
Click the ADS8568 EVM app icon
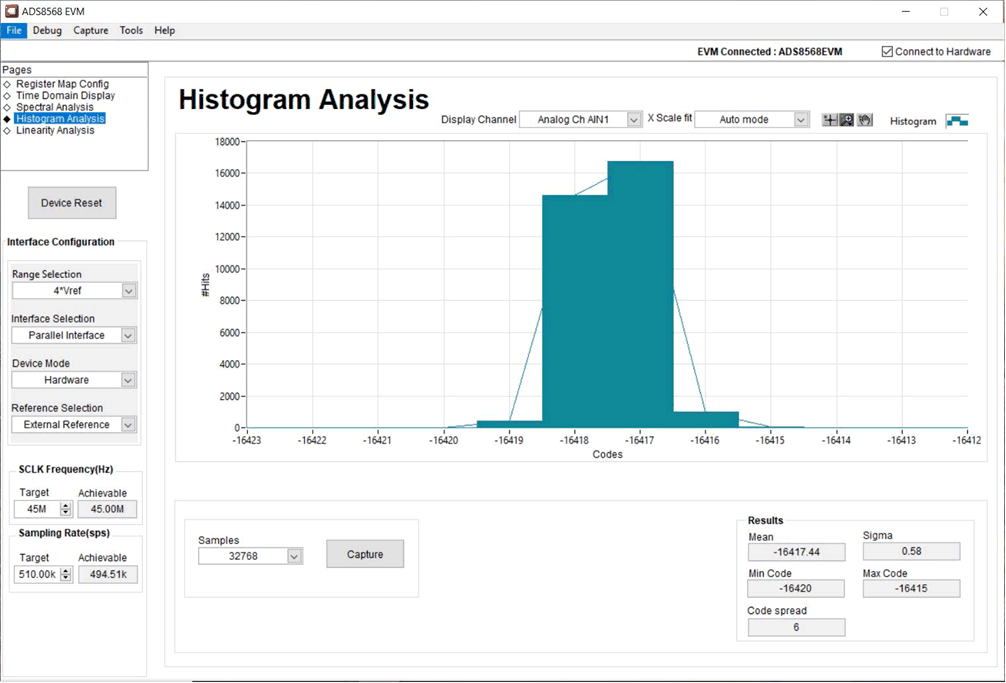point(11,11)
